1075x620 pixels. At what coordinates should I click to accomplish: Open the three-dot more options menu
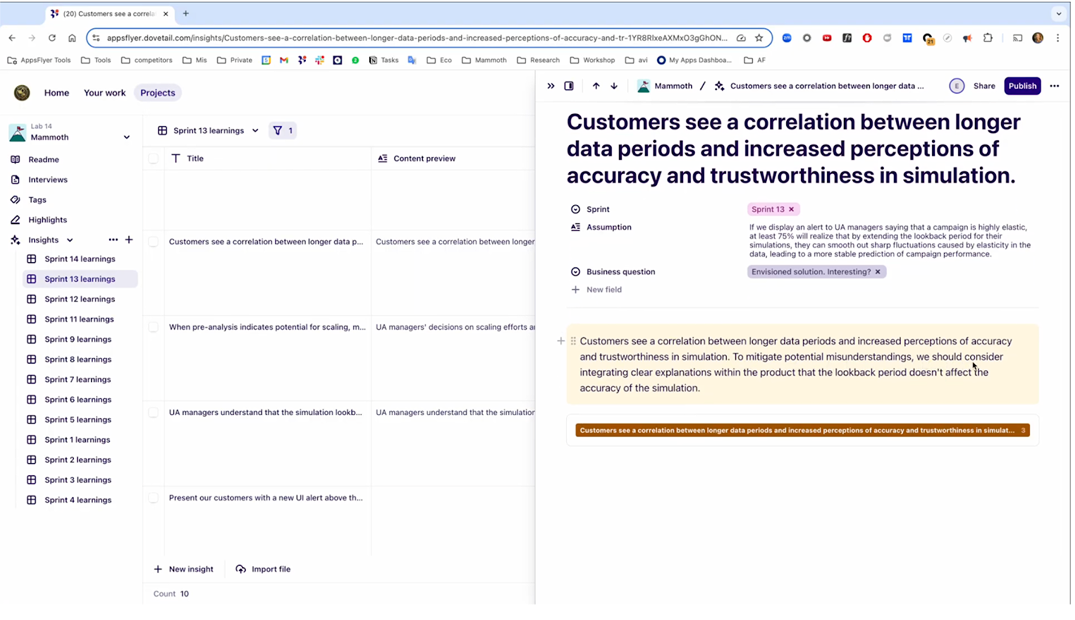pyautogui.click(x=1054, y=86)
